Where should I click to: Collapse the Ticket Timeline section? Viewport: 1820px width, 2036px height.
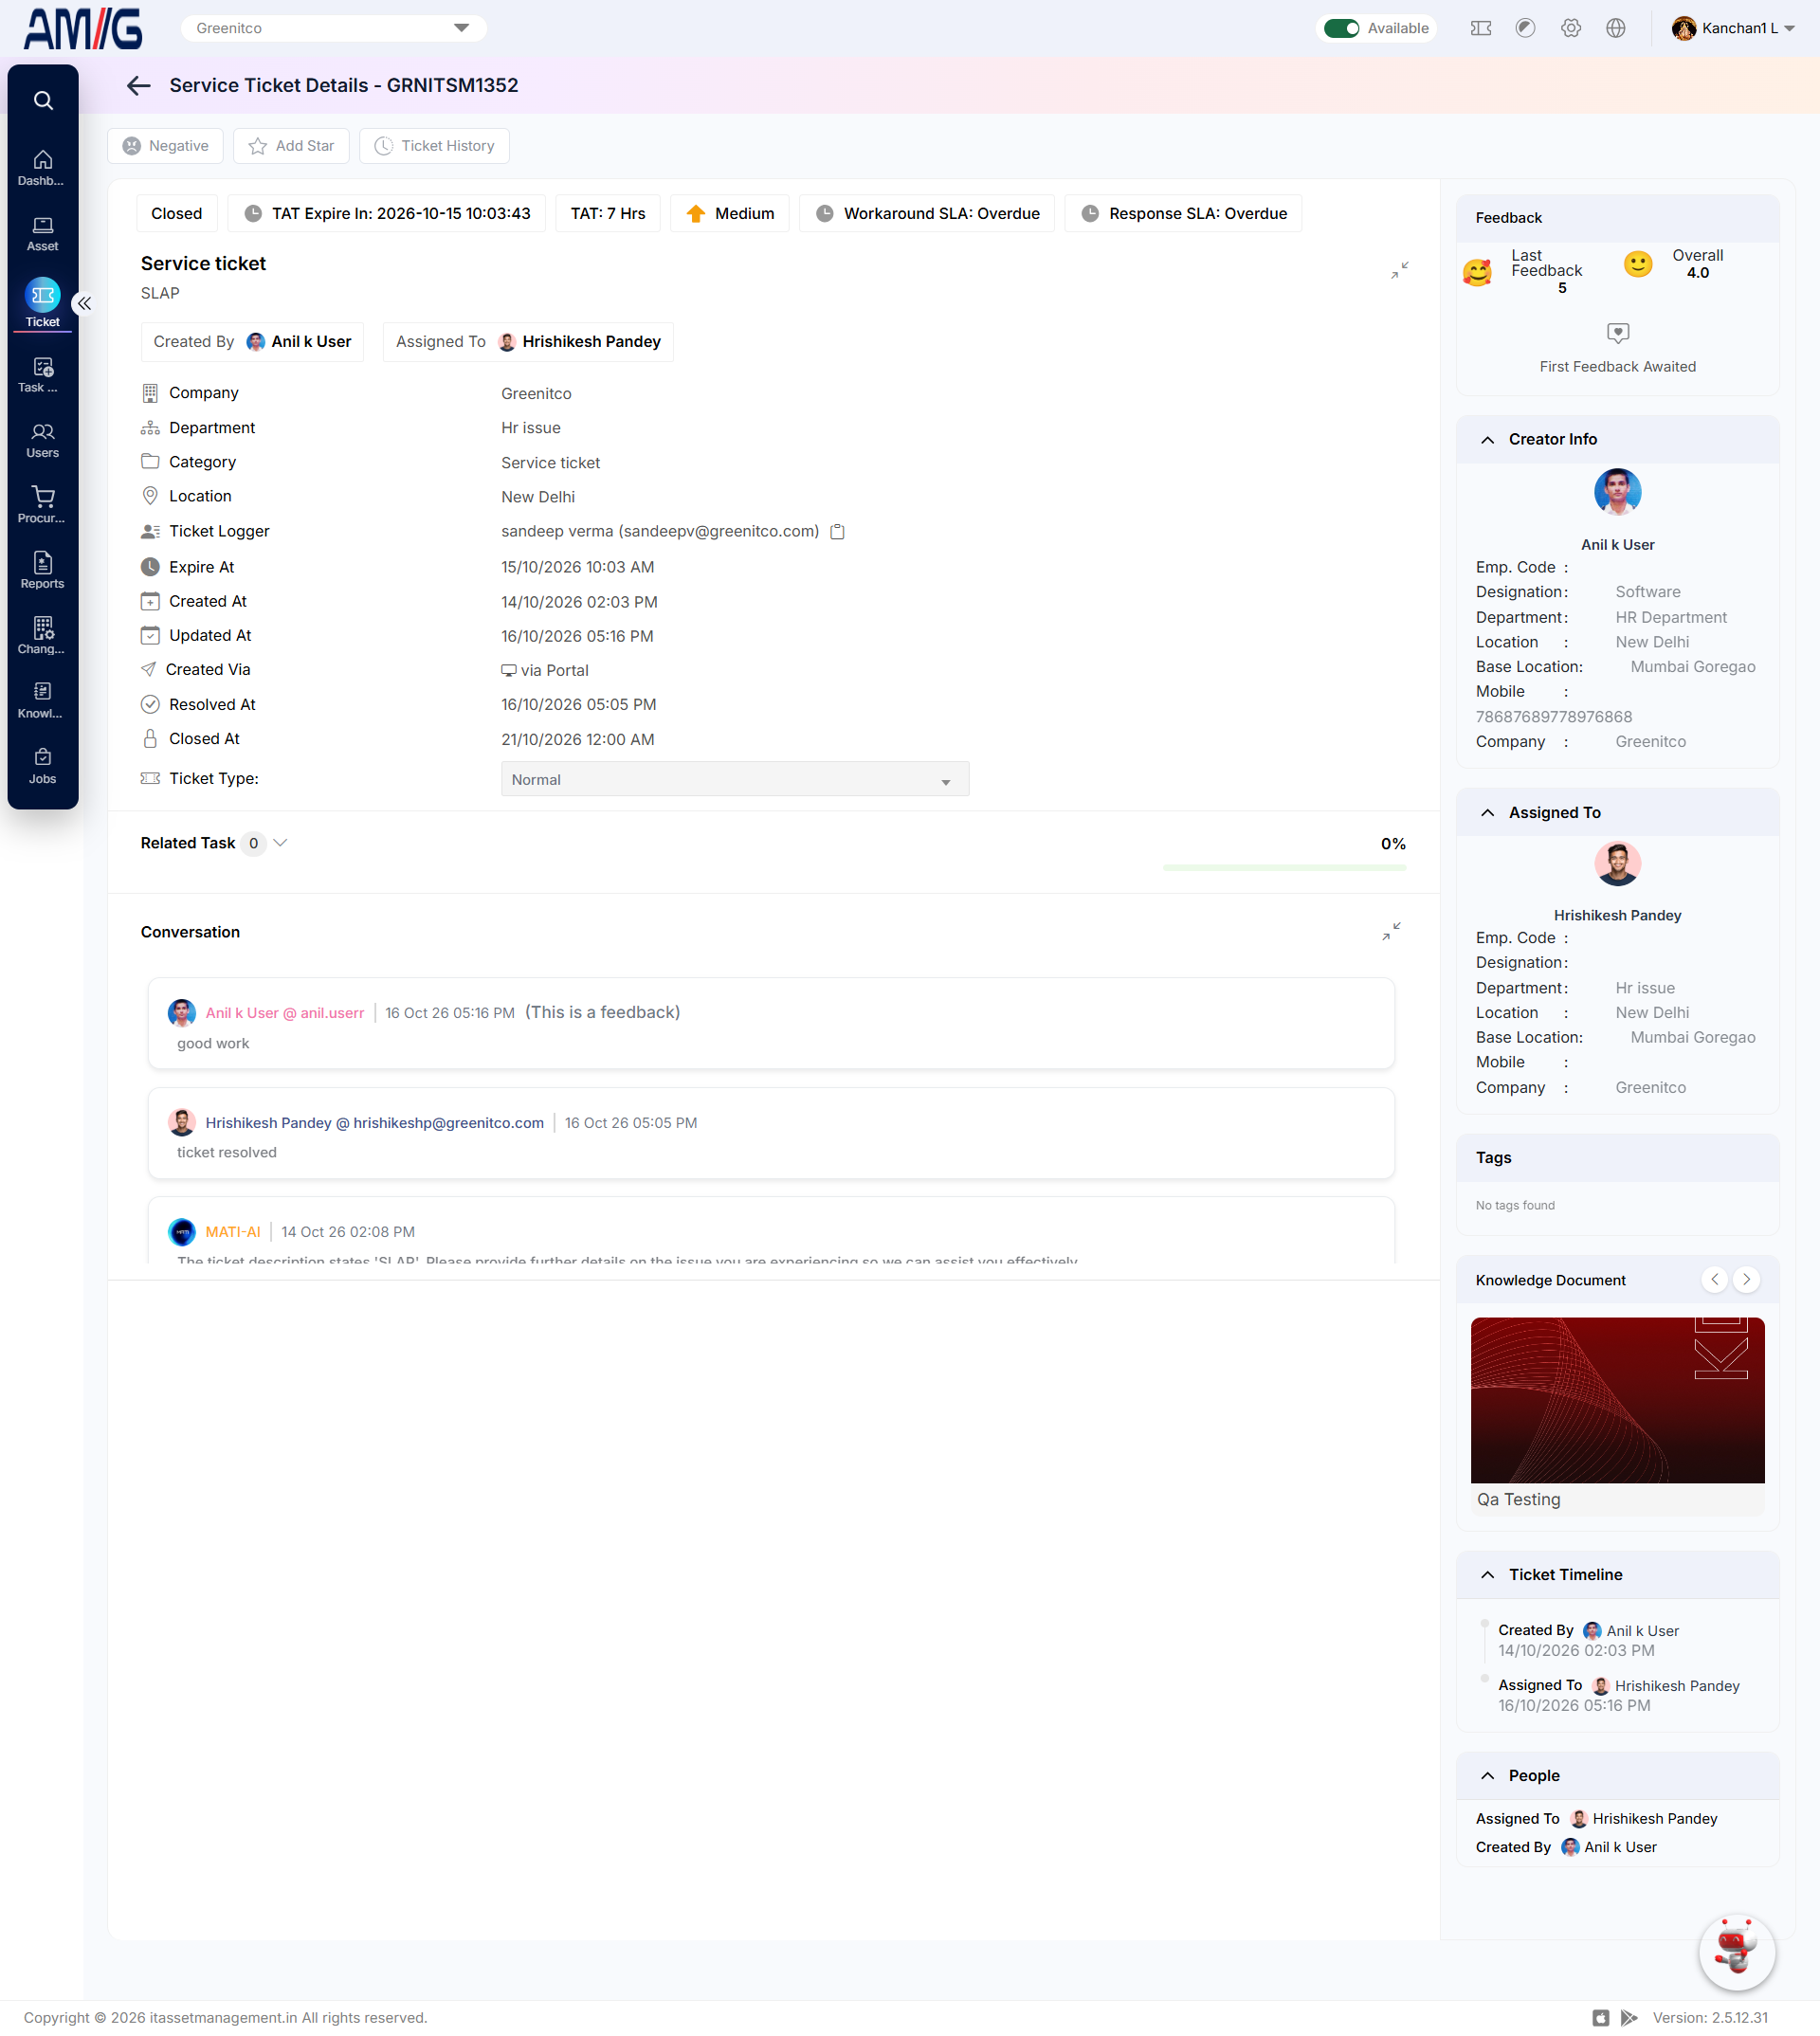click(x=1487, y=1575)
